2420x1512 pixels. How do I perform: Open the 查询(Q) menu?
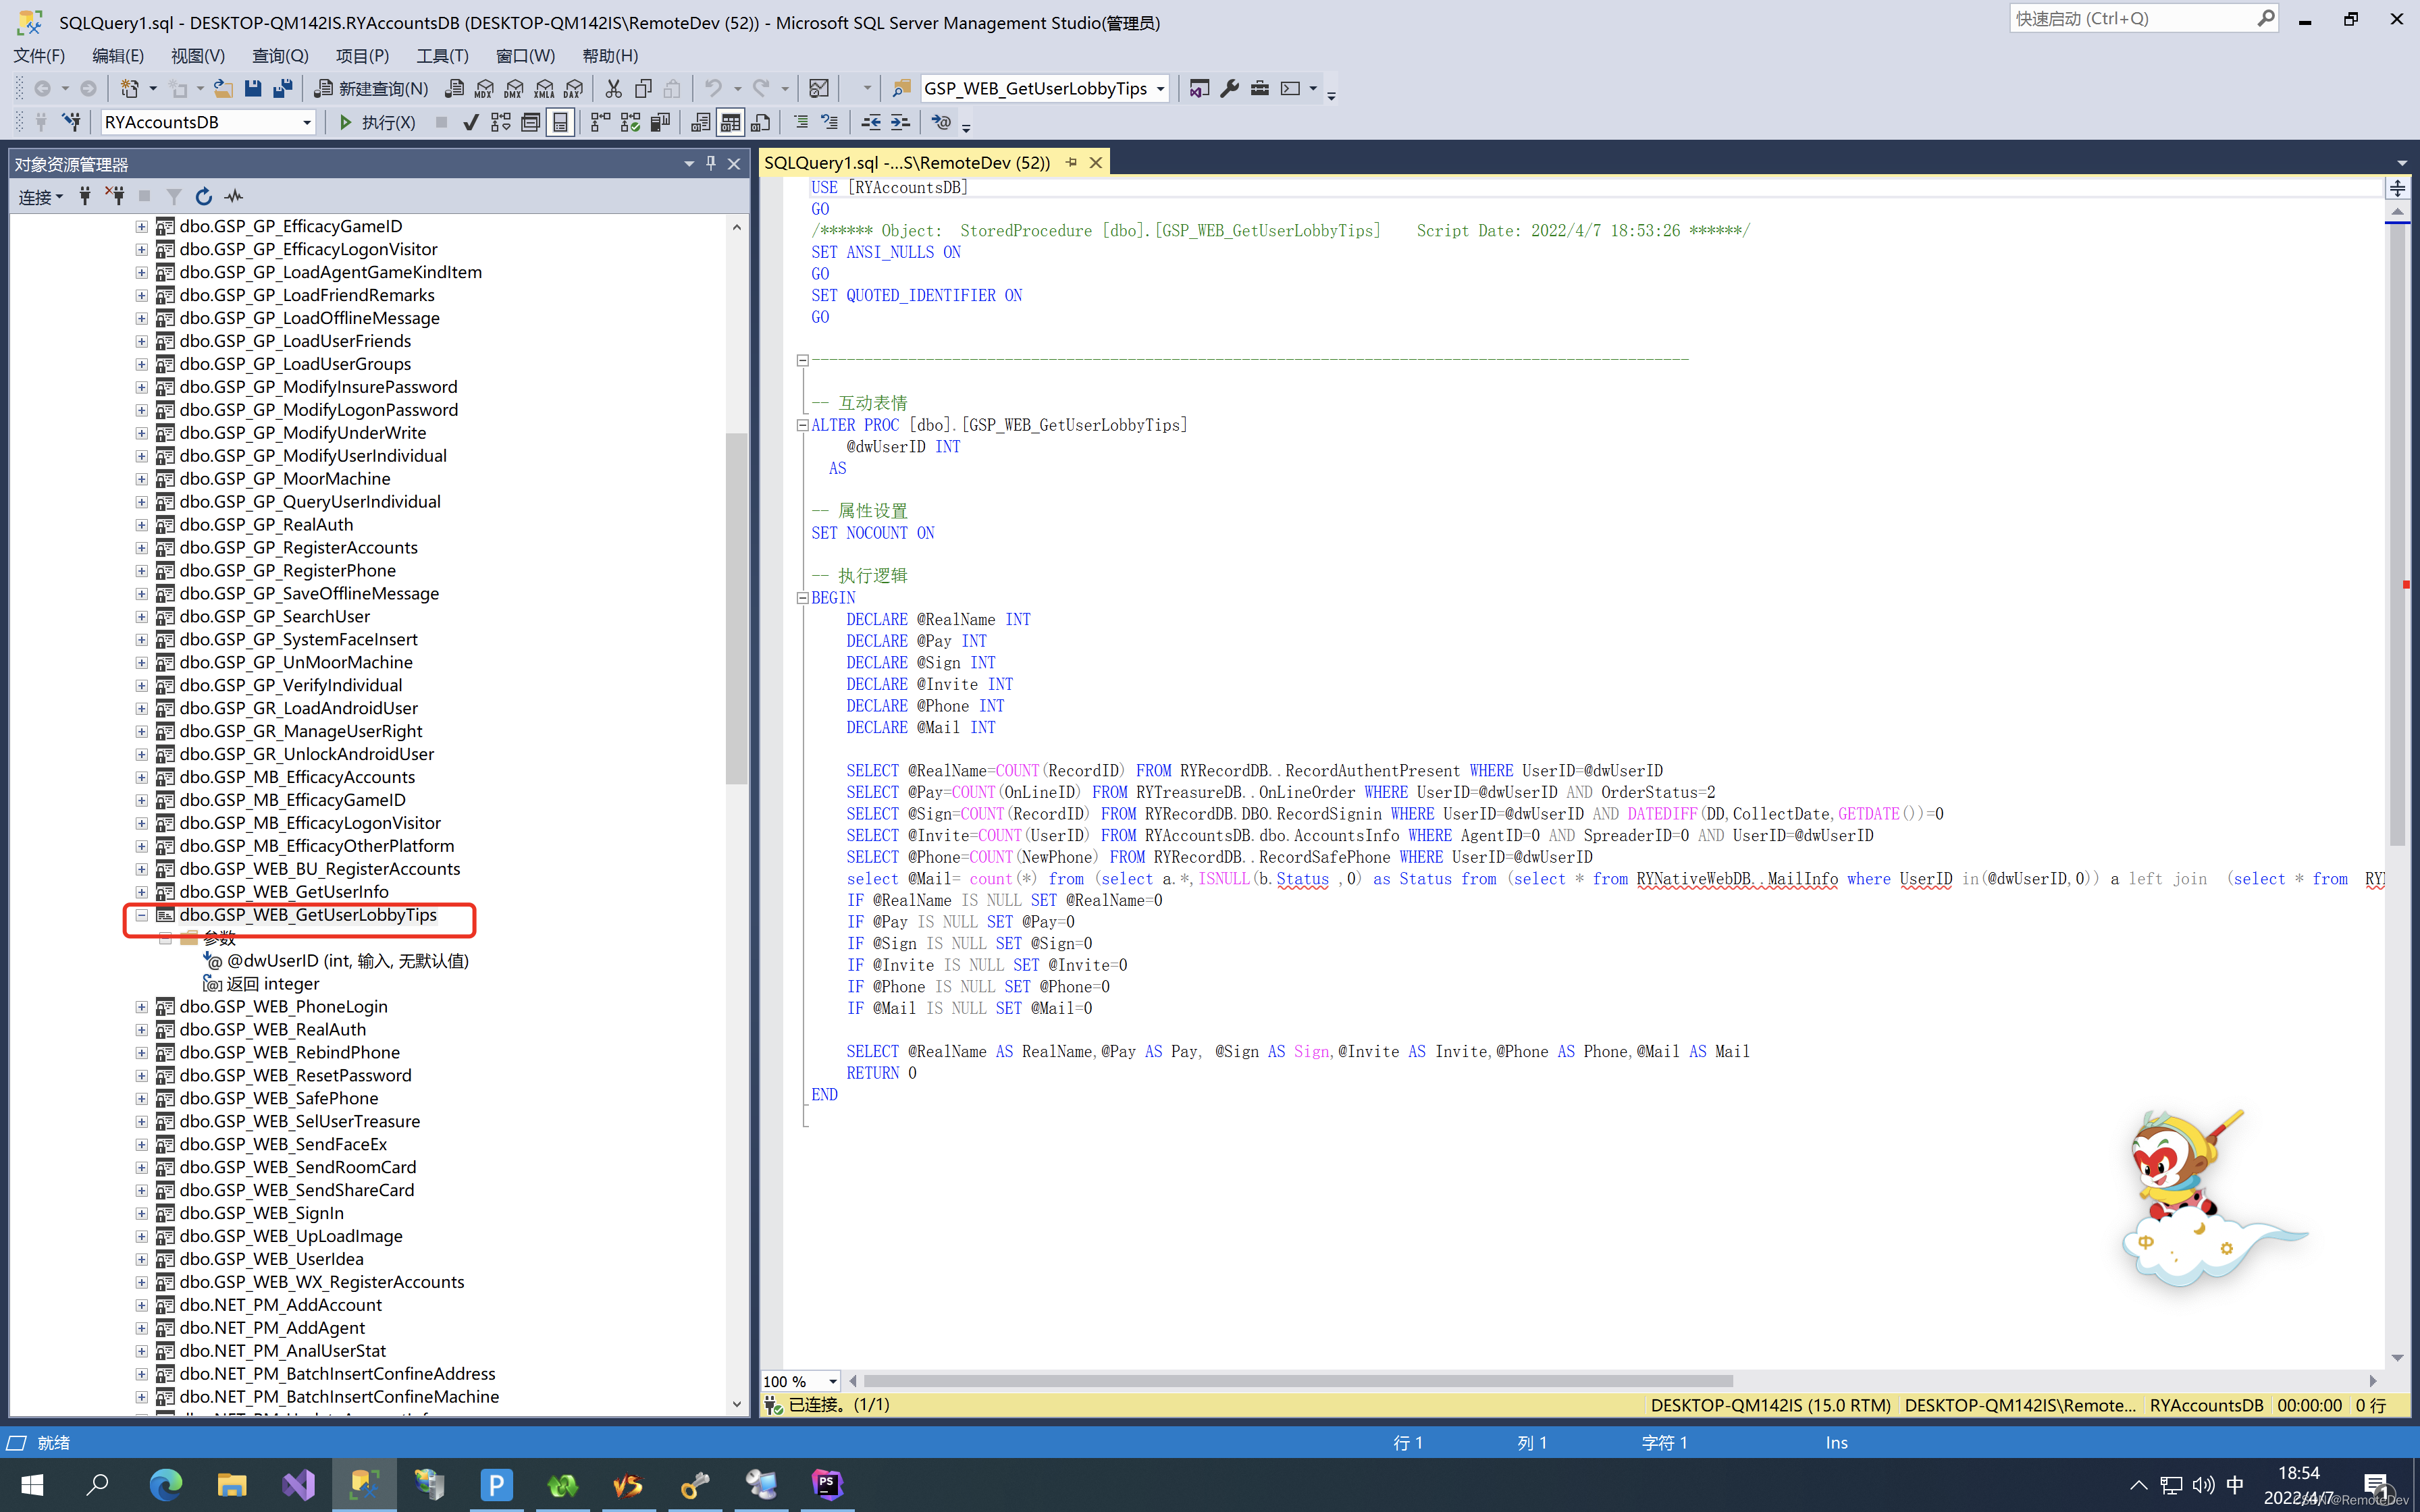[x=280, y=56]
